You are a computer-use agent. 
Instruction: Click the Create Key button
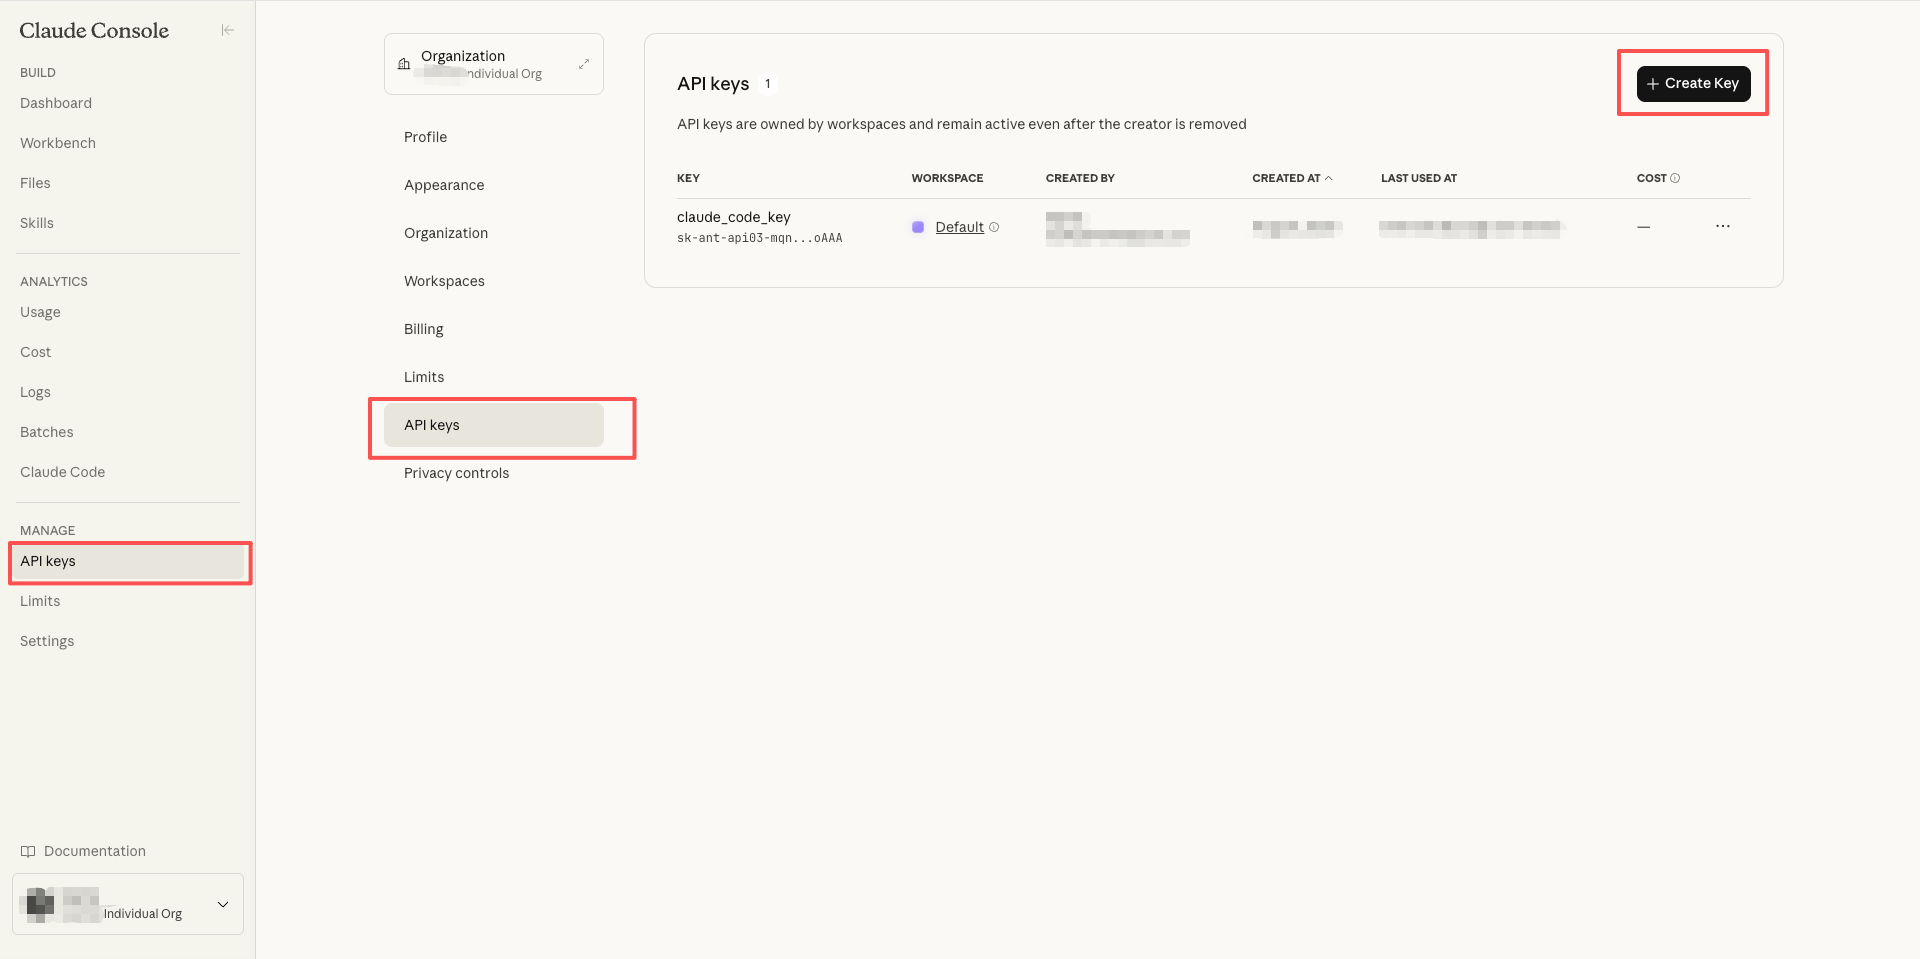point(1693,83)
